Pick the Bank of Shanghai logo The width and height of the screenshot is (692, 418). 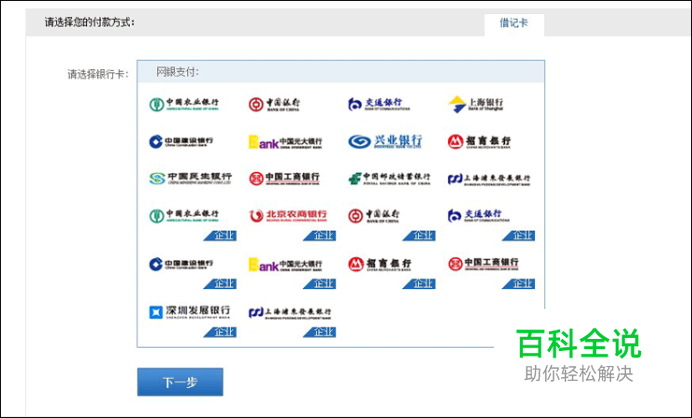tap(475, 104)
